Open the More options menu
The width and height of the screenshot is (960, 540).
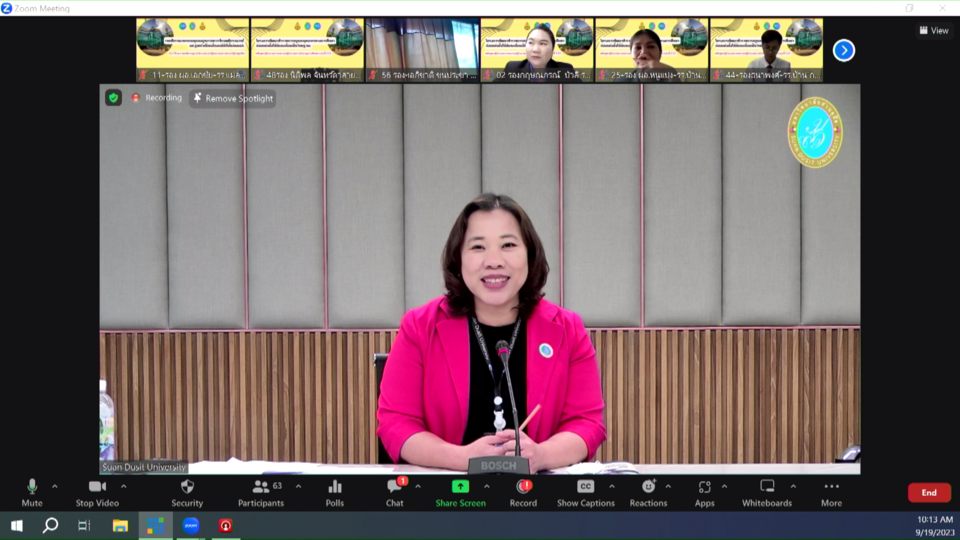[x=831, y=492]
